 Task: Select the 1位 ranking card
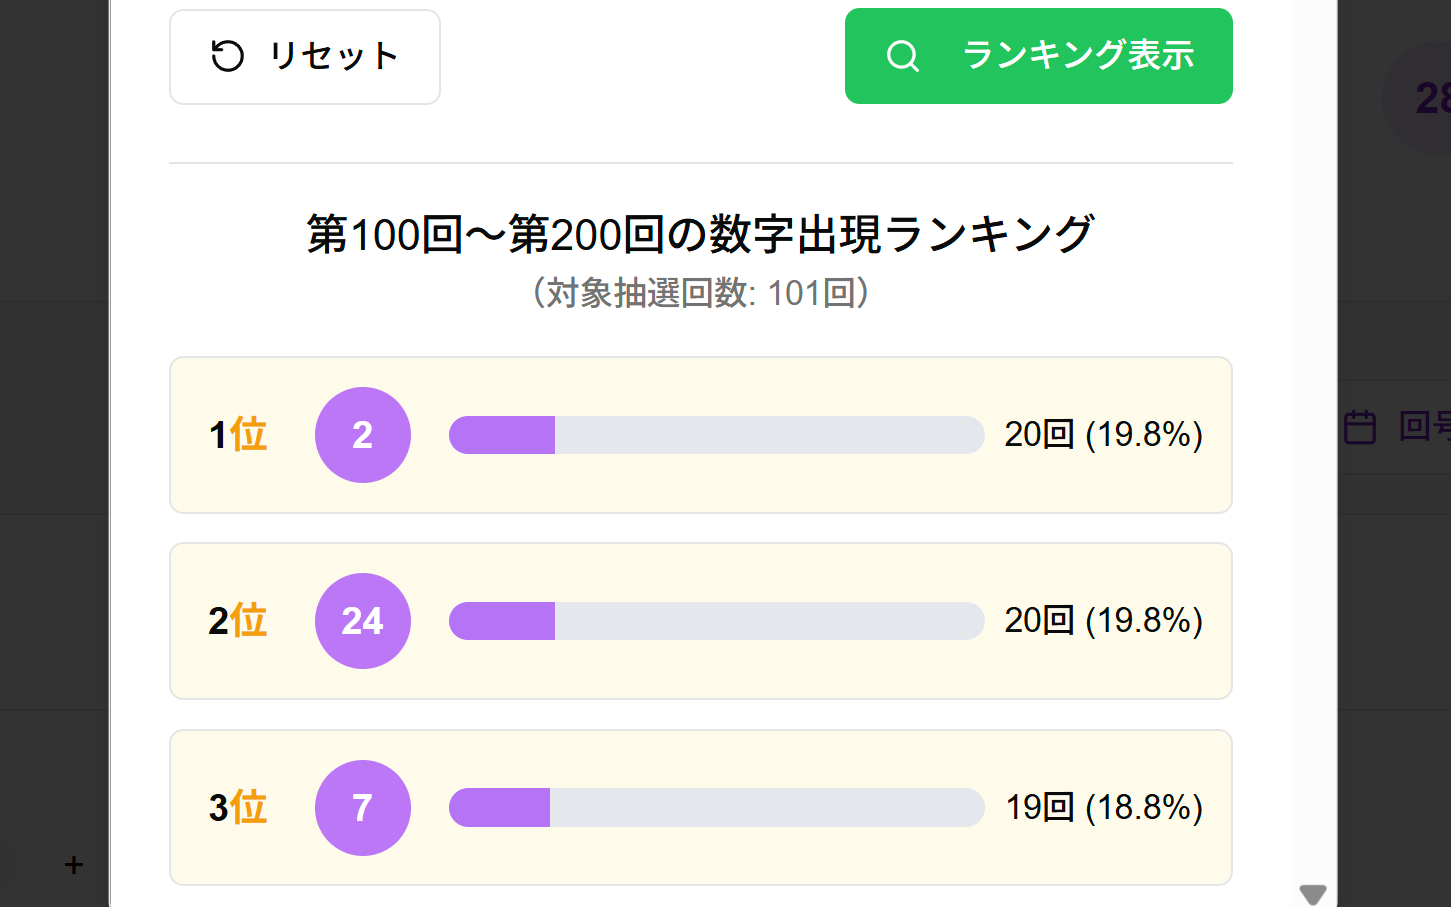click(700, 435)
